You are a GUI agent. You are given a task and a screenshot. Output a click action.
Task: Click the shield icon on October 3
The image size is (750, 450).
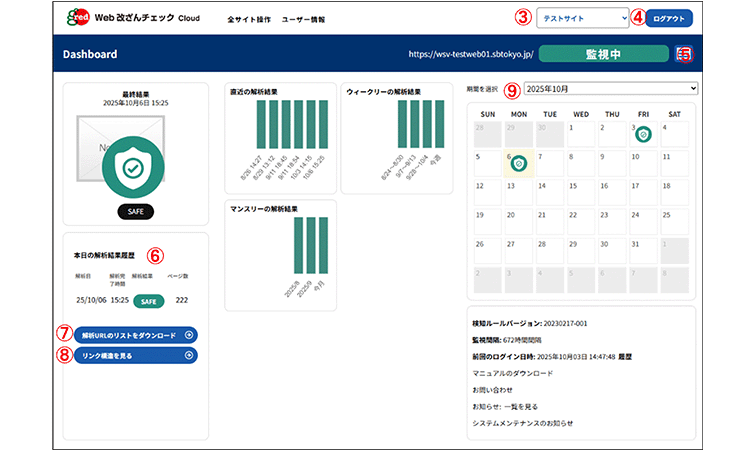coord(643,134)
